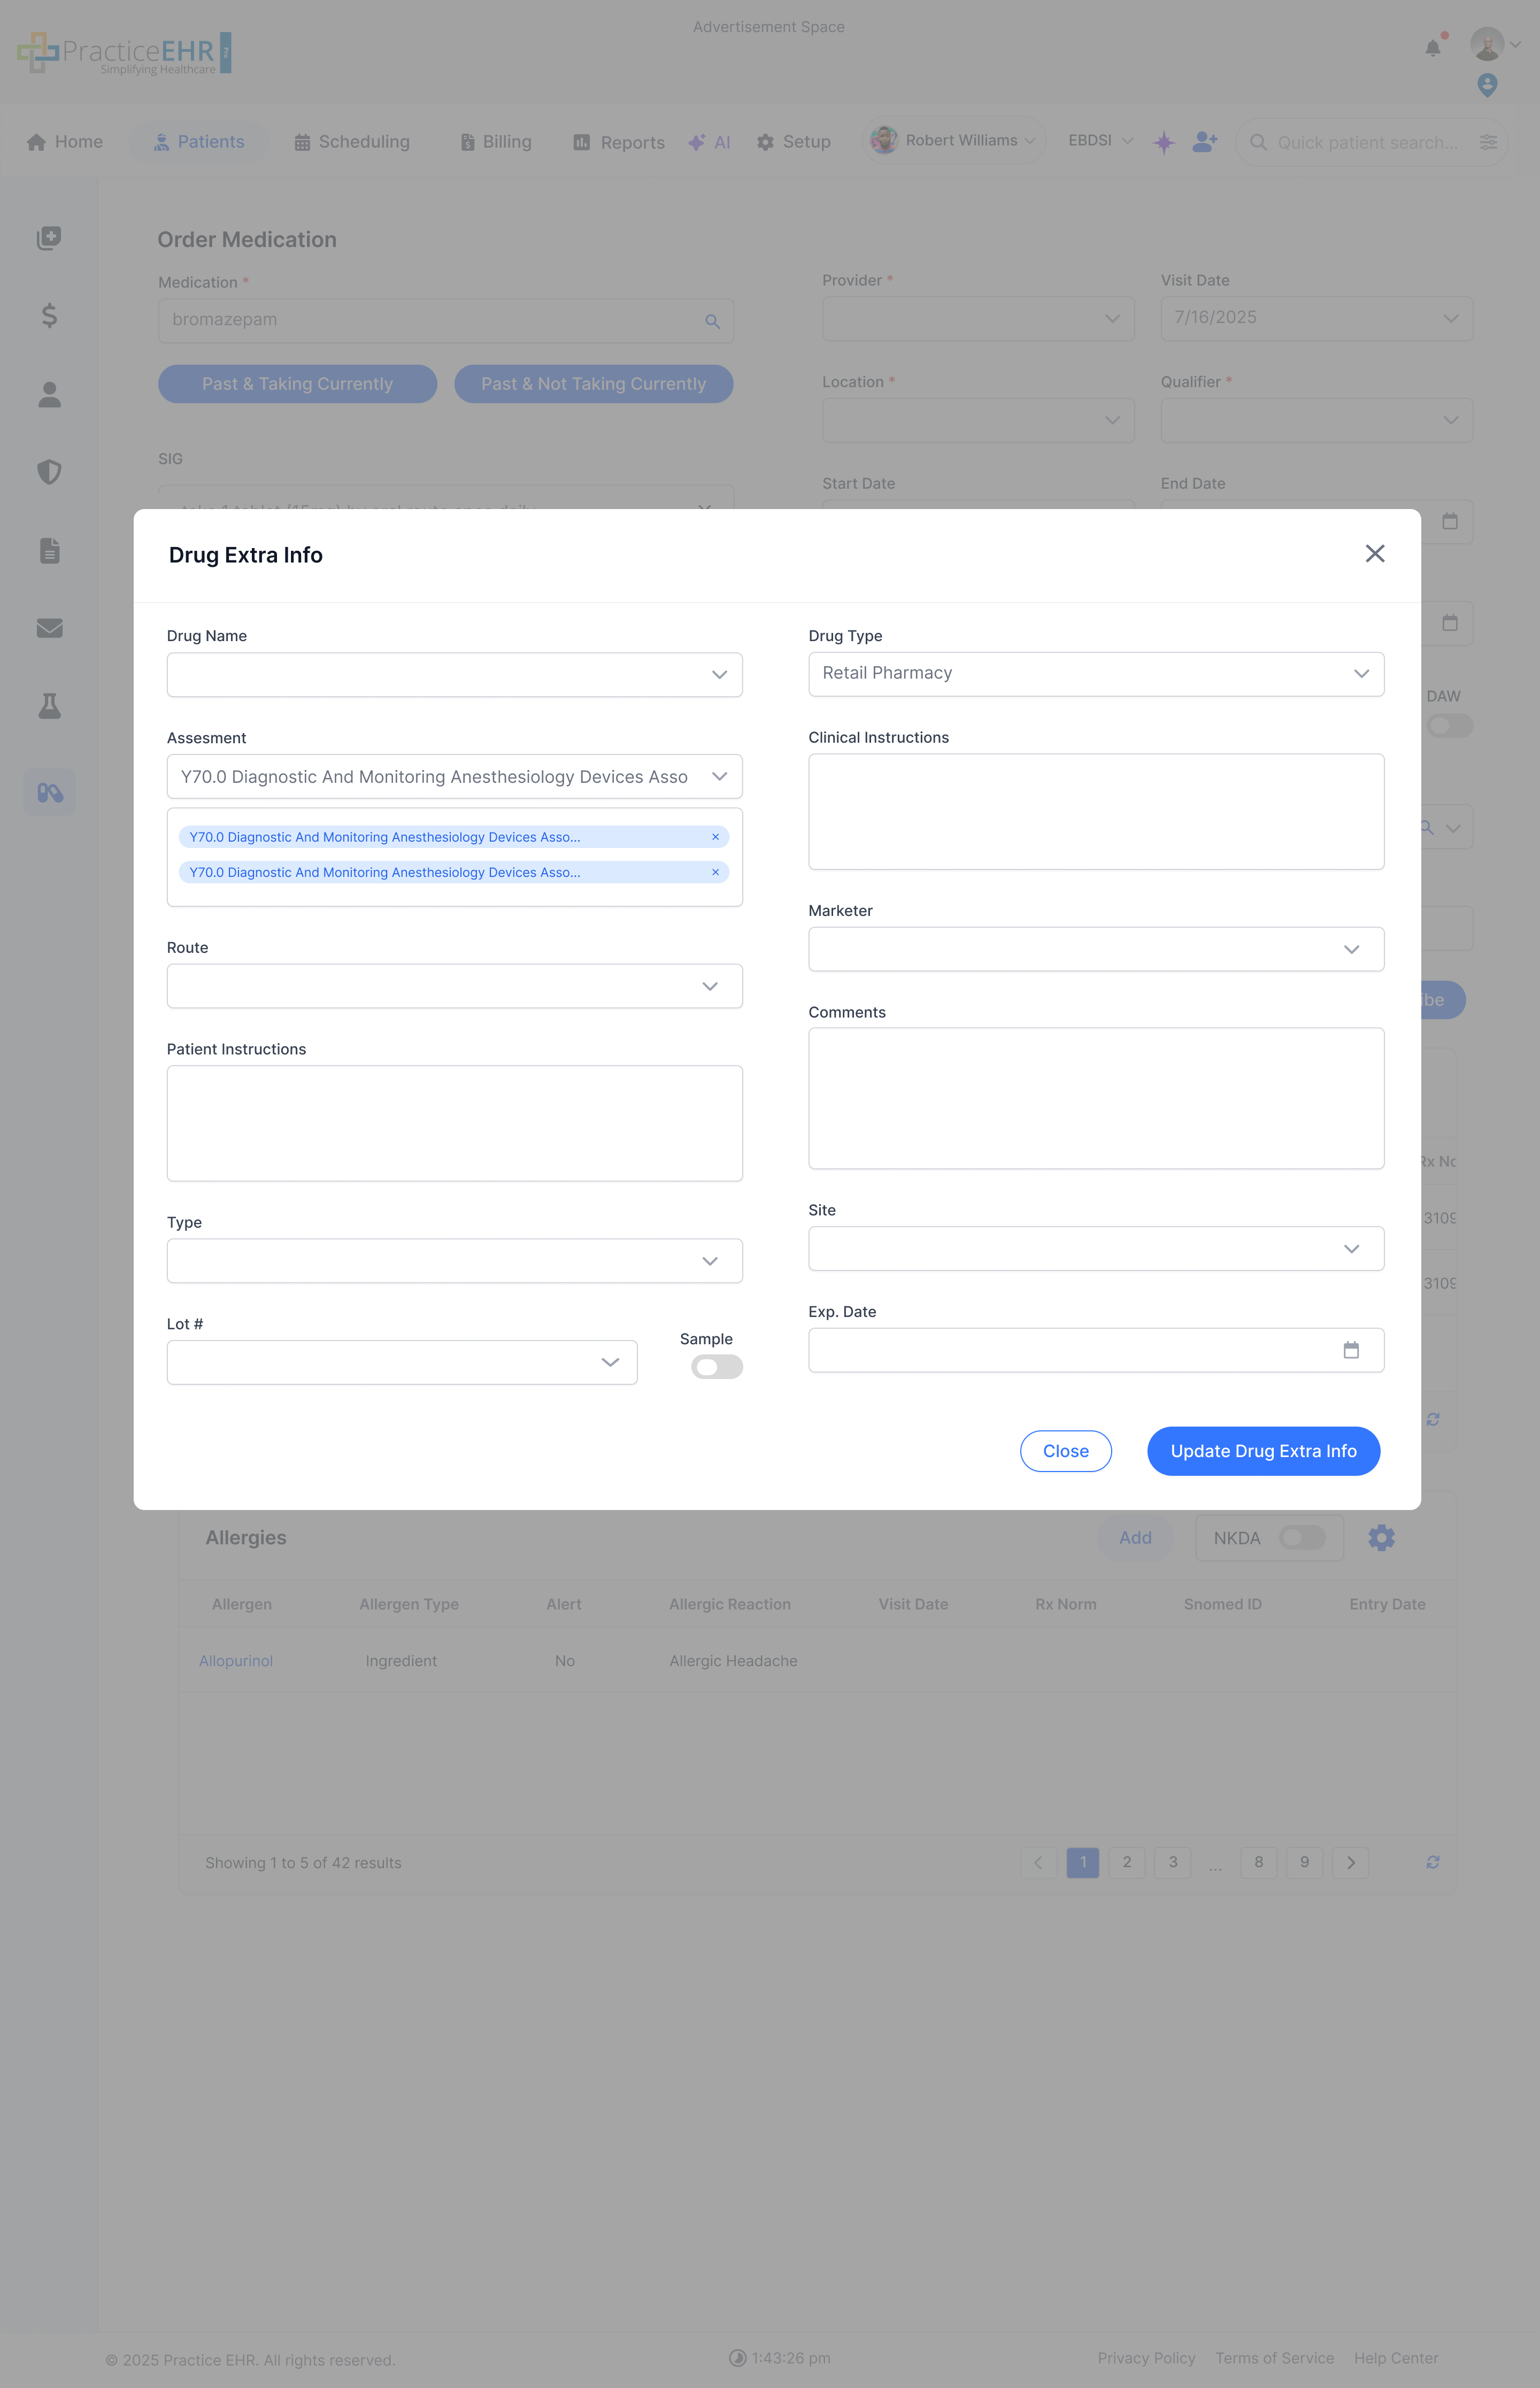Select the Reports menu item

[x=617, y=142]
